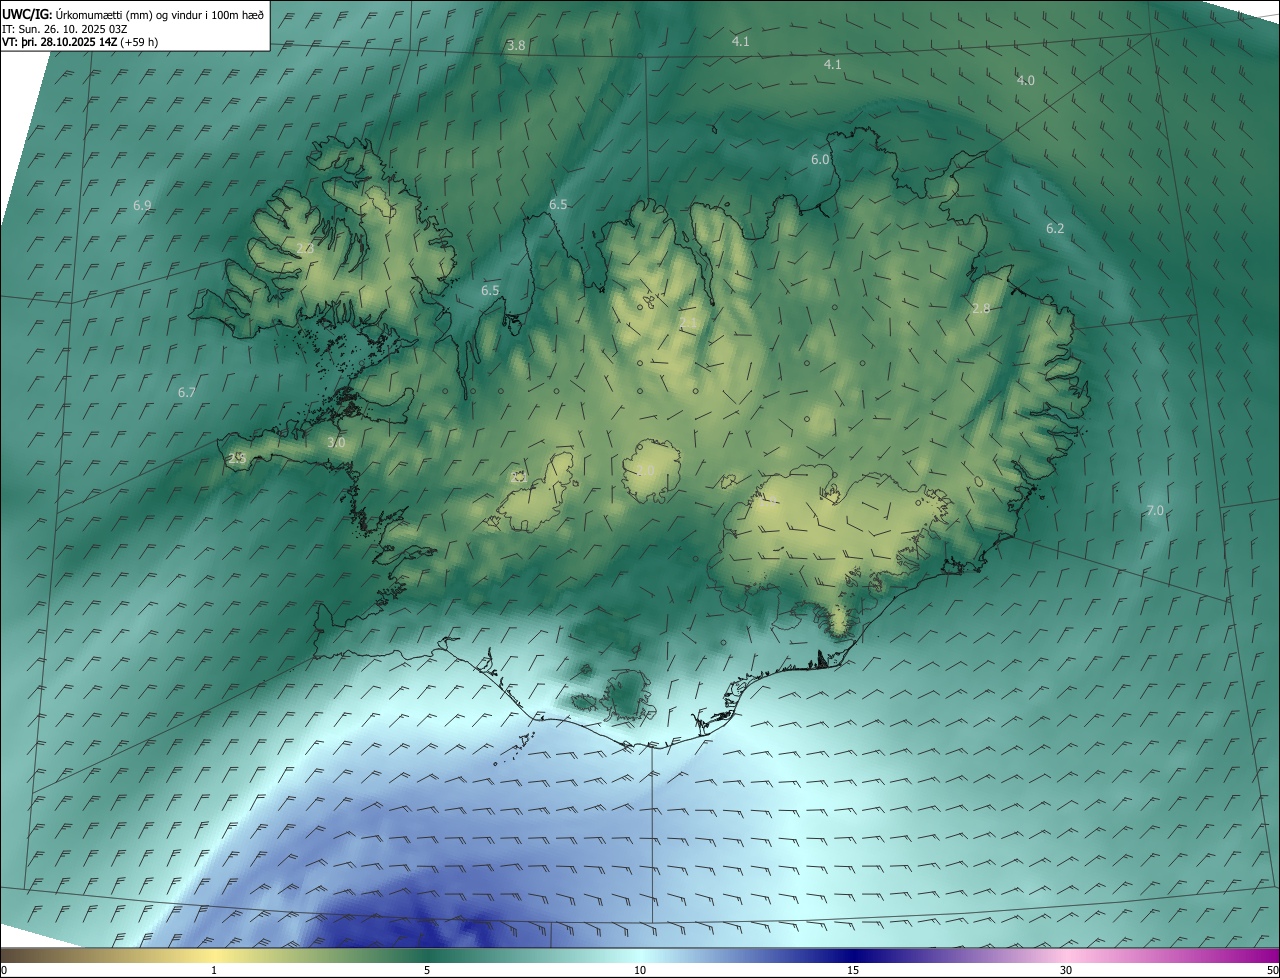Click the 3.8 value label on the map
Viewport: 1280px width, 978px height.
(516, 46)
